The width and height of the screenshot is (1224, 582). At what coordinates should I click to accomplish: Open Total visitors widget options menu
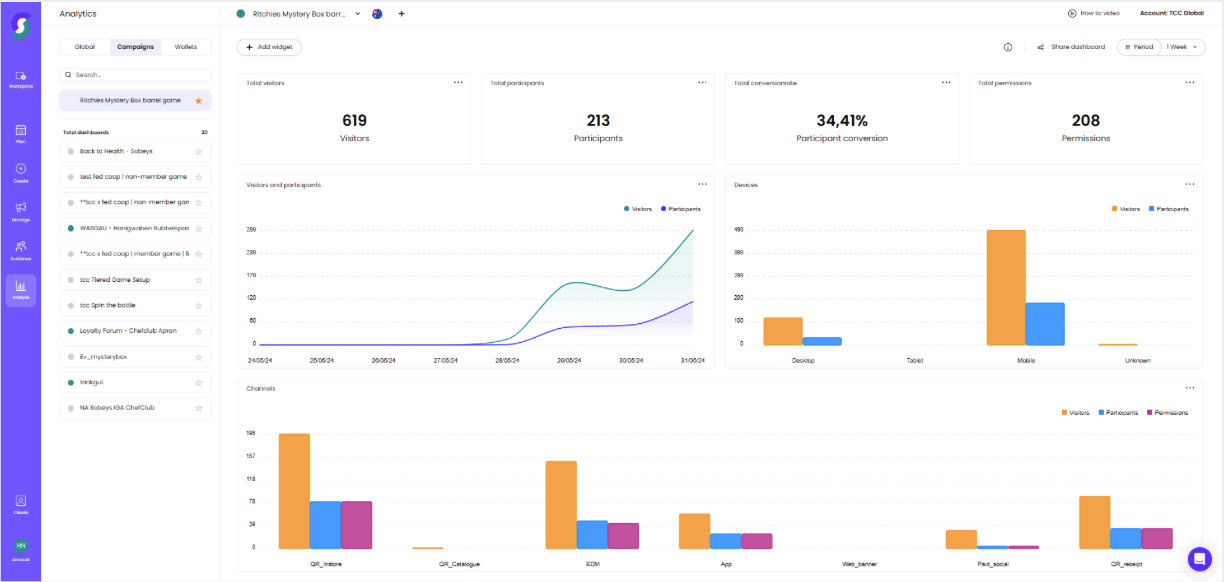tap(458, 82)
